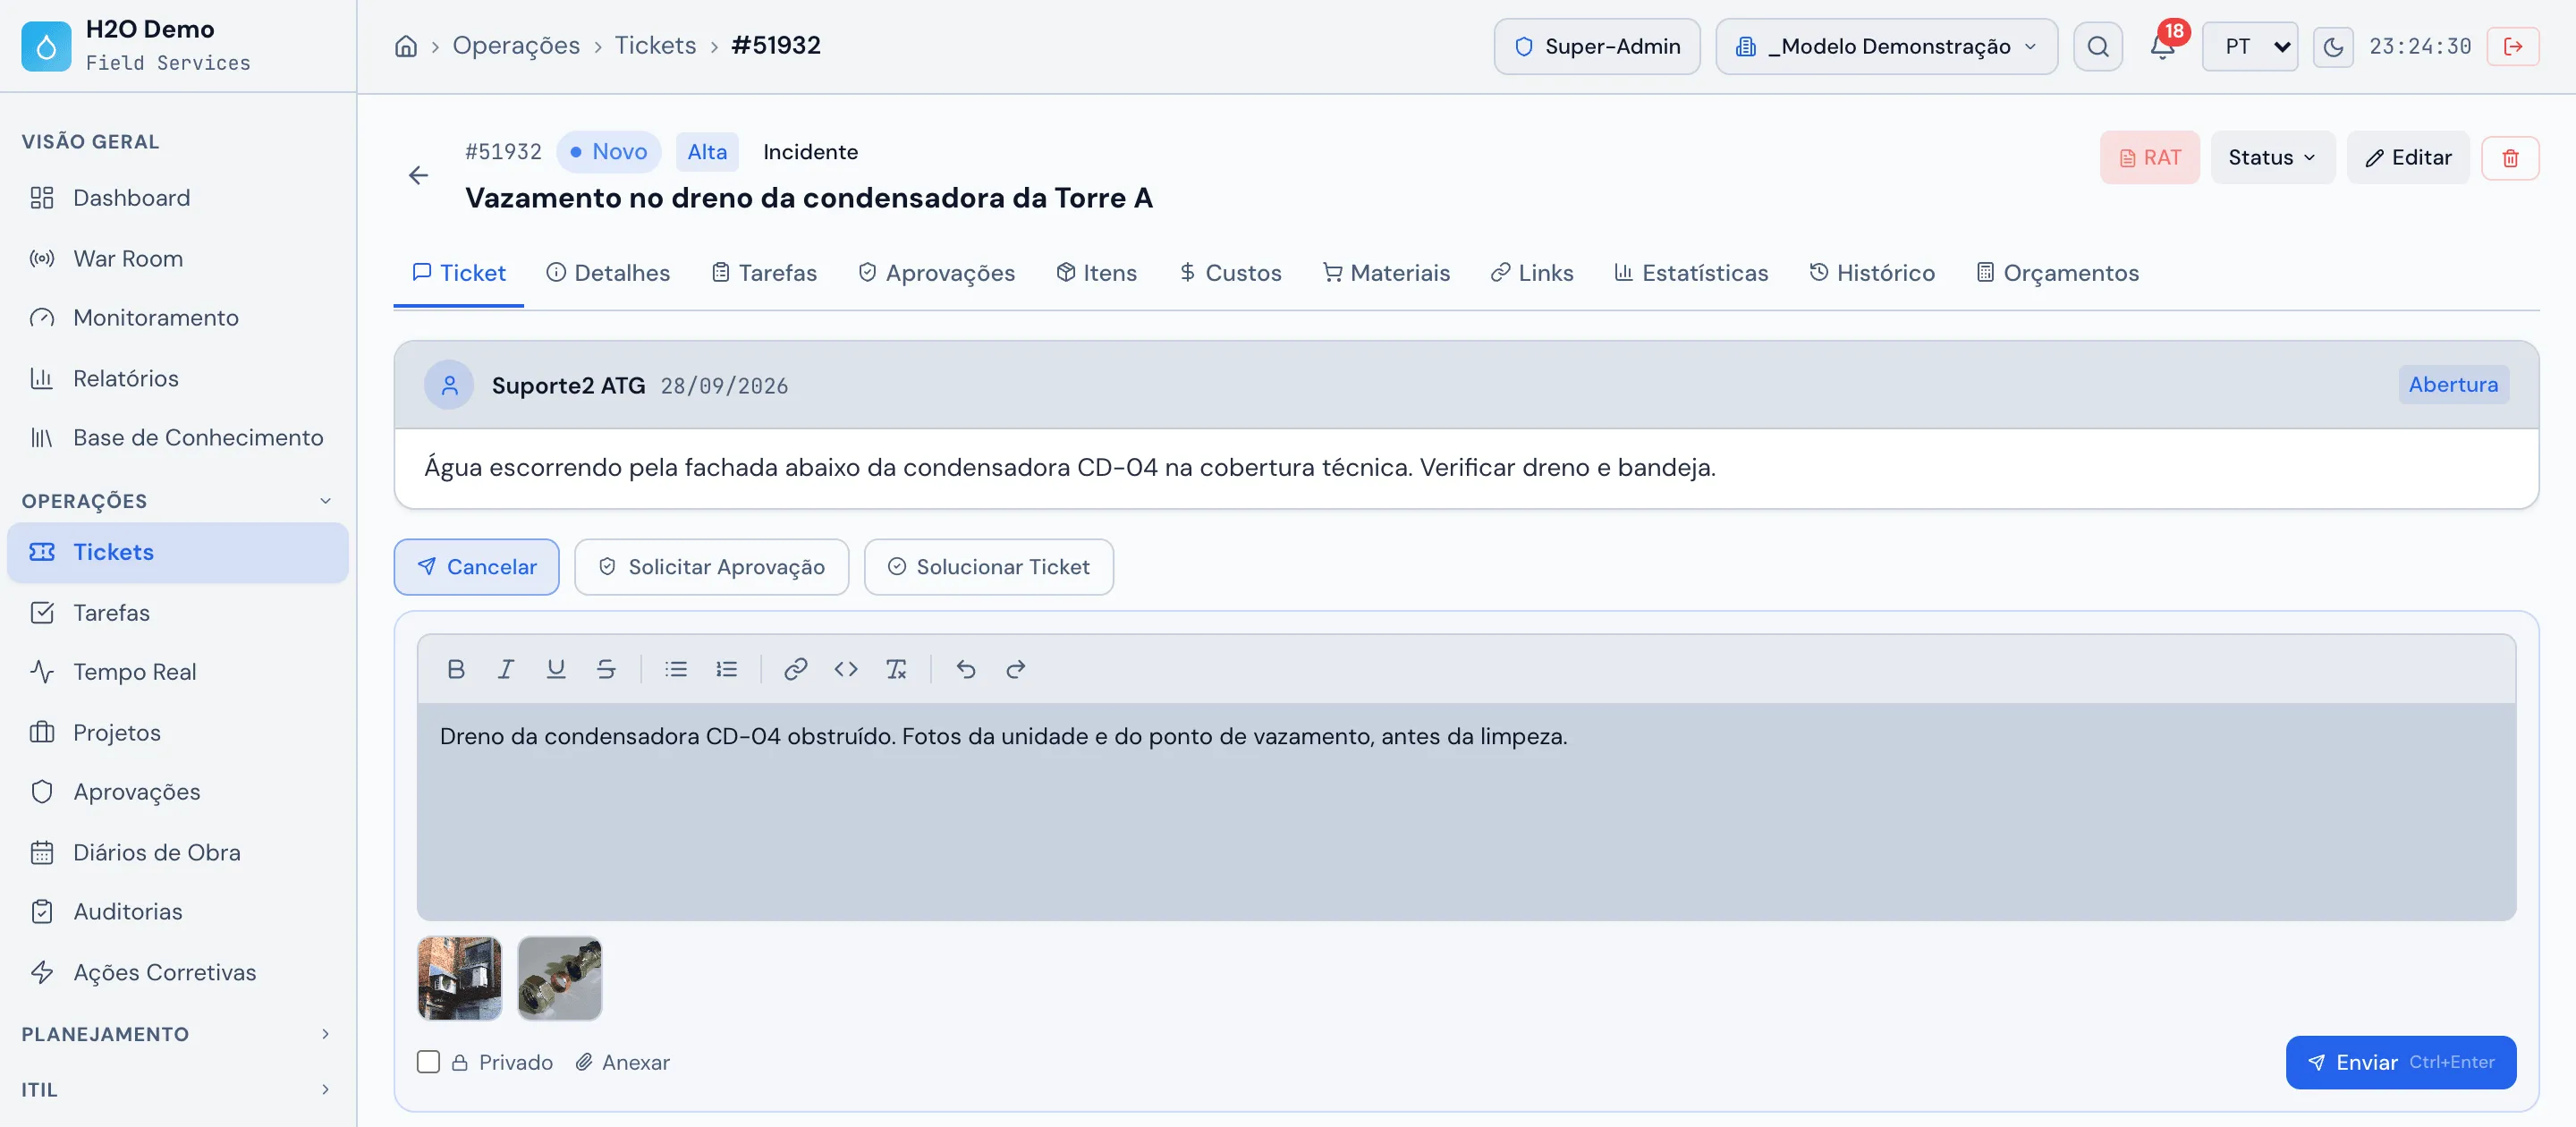Image resolution: width=2576 pixels, height=1127 pixels.
Task: Insert code block with the code icon
Action: (x=846, y=669)
